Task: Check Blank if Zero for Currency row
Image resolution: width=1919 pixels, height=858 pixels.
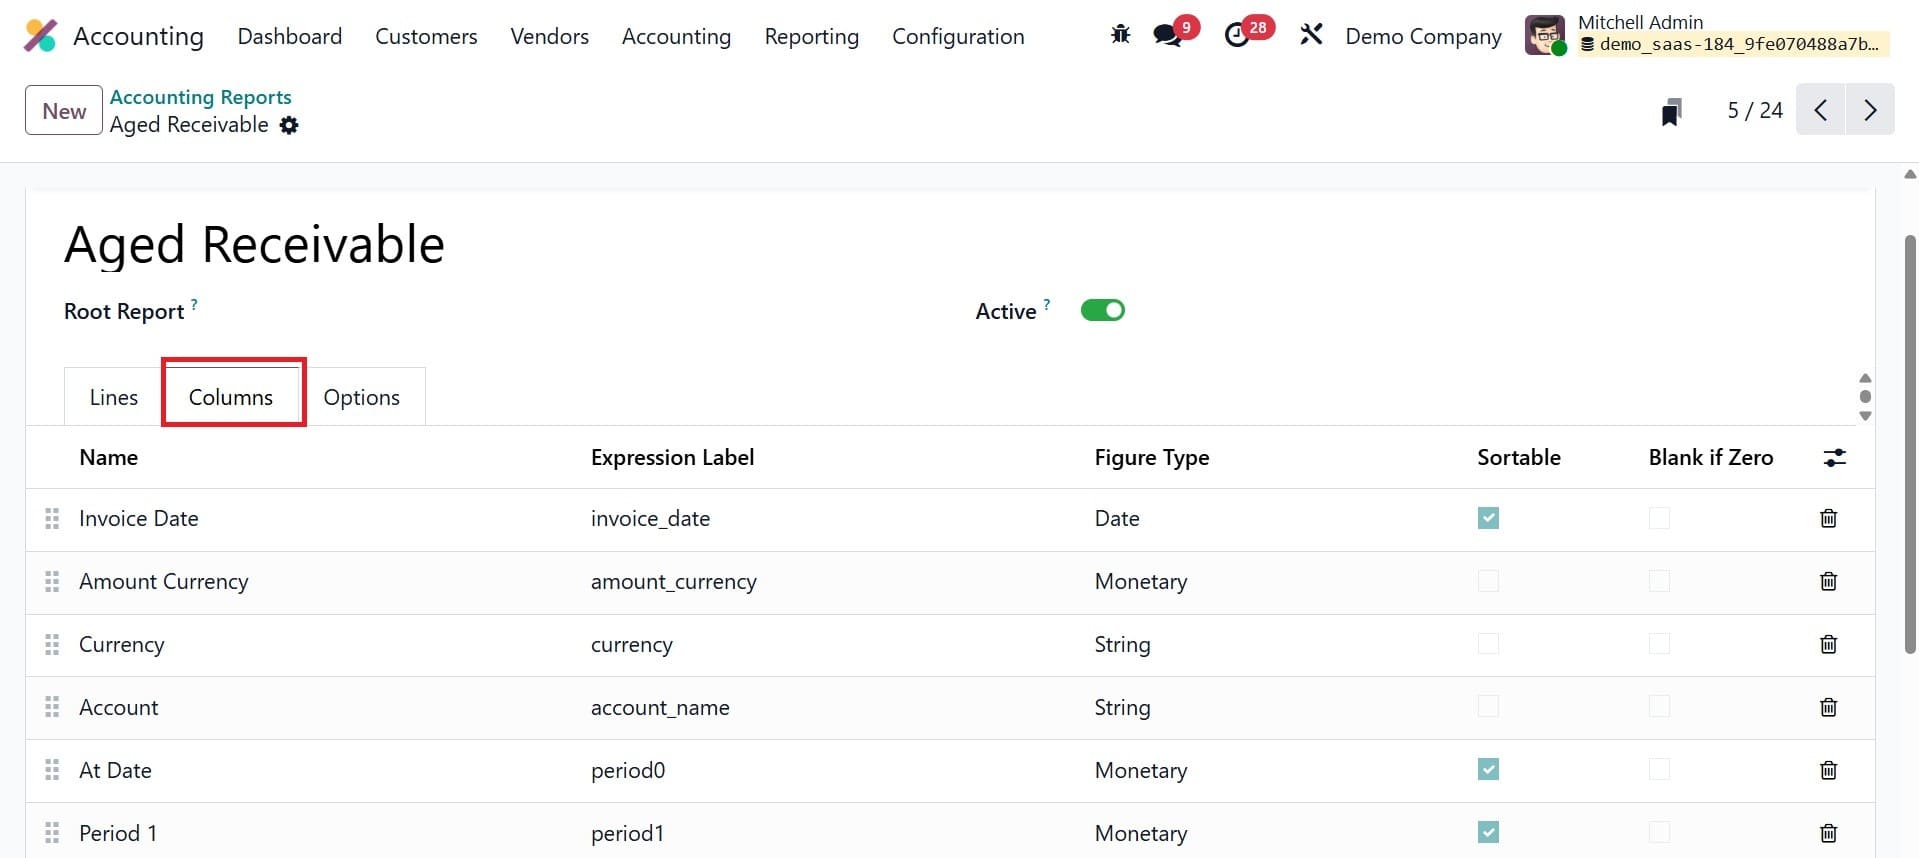Action: [x=1659, y=644]
